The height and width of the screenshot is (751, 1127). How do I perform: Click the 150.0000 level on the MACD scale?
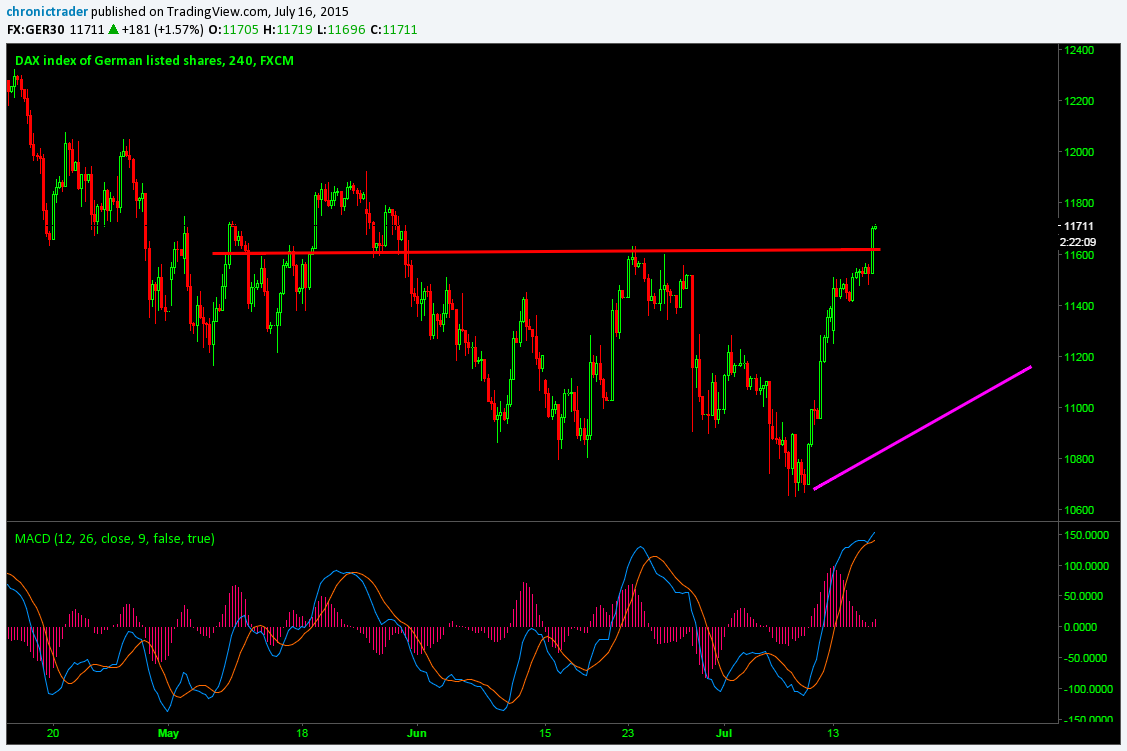coord(1086,535)
